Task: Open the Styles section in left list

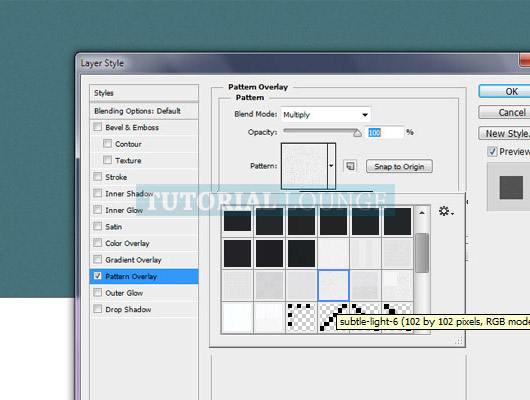Action: point(144,93)
